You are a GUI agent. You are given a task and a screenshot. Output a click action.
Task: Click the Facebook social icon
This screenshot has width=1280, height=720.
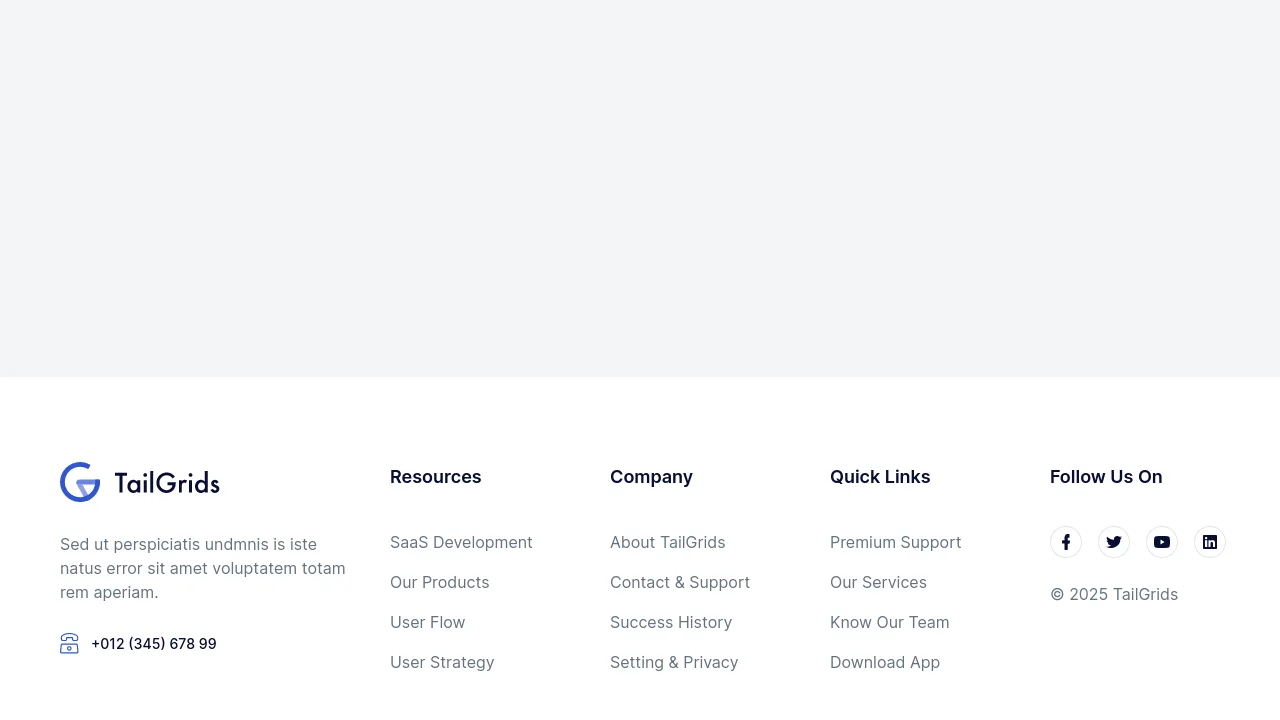coord(1065,541)
